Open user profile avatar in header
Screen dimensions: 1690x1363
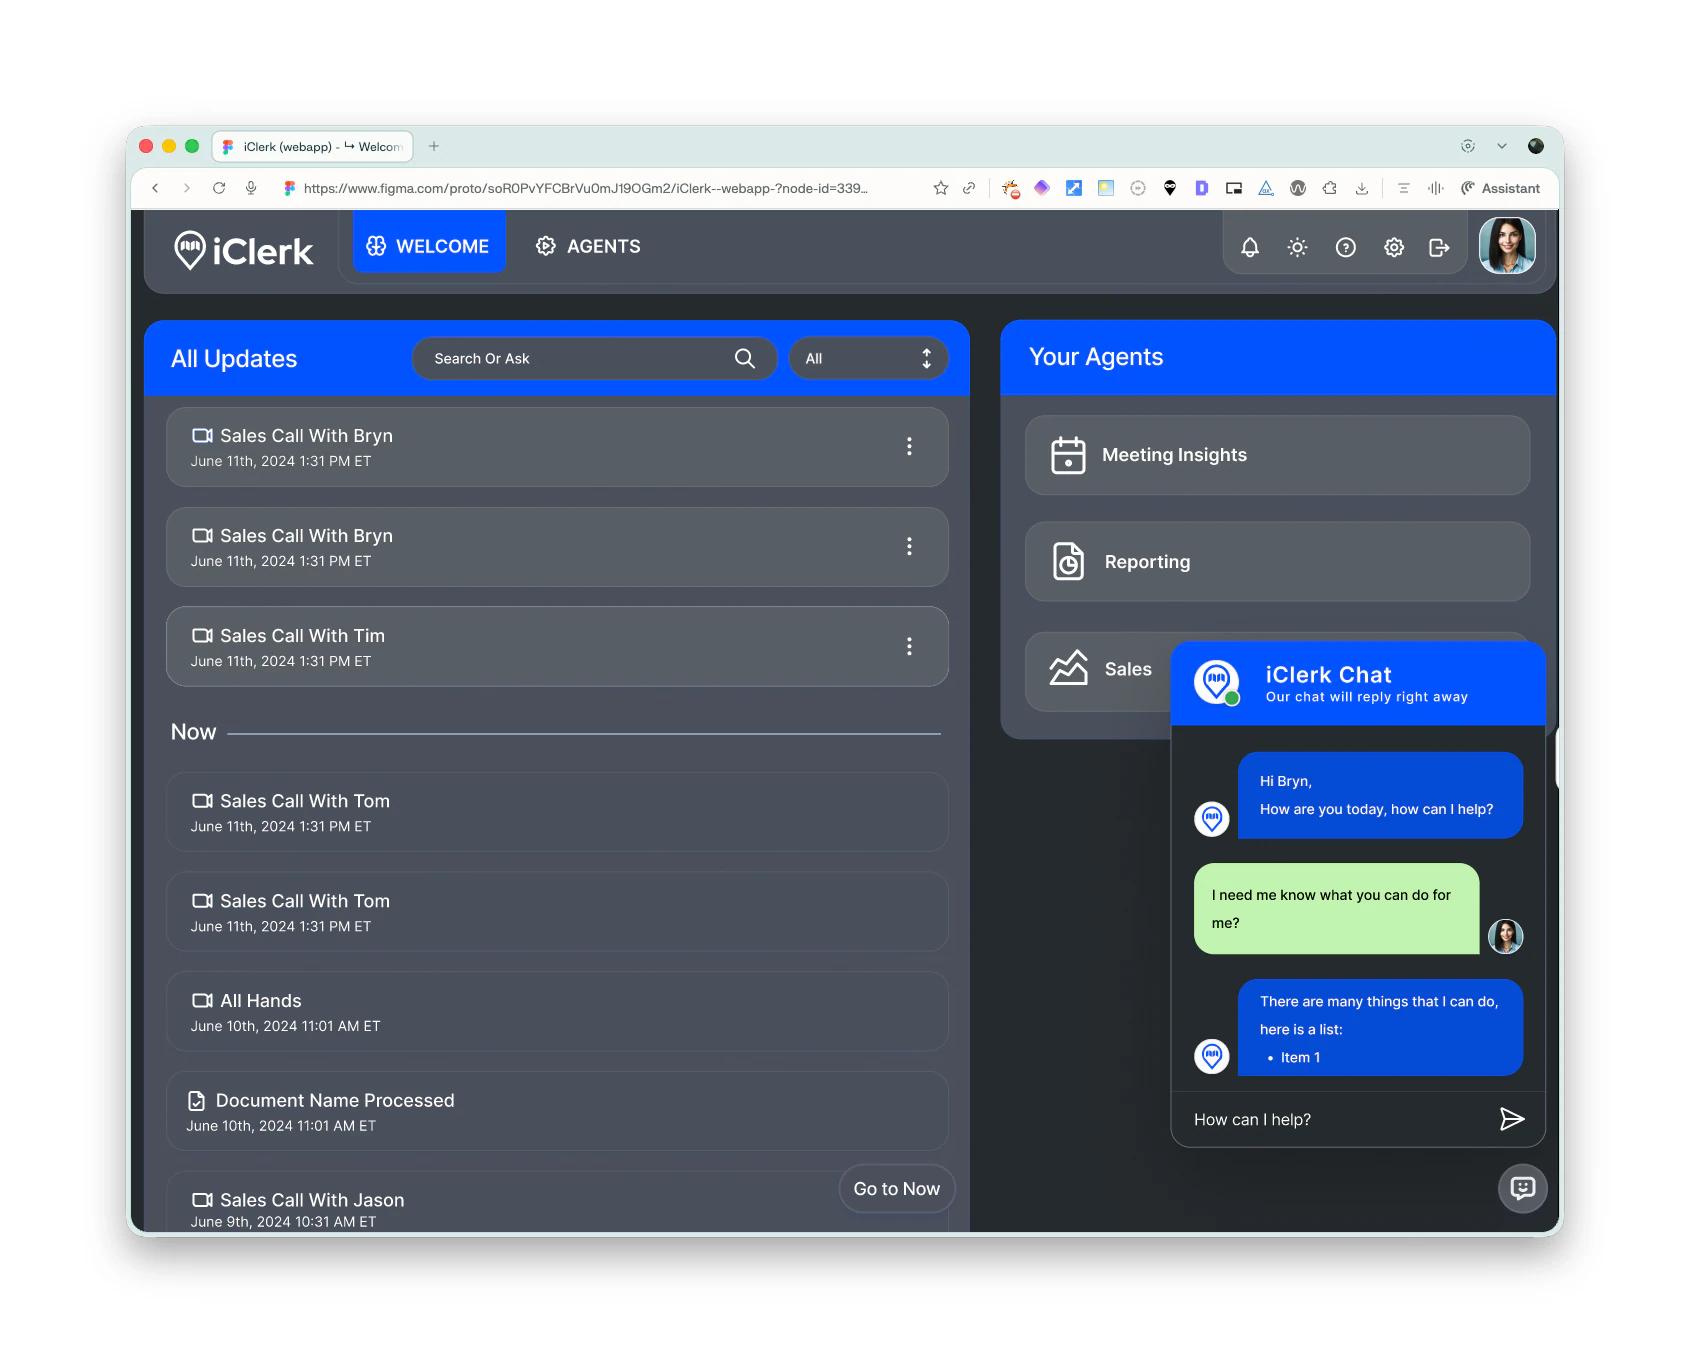(x=1507, y=246)
